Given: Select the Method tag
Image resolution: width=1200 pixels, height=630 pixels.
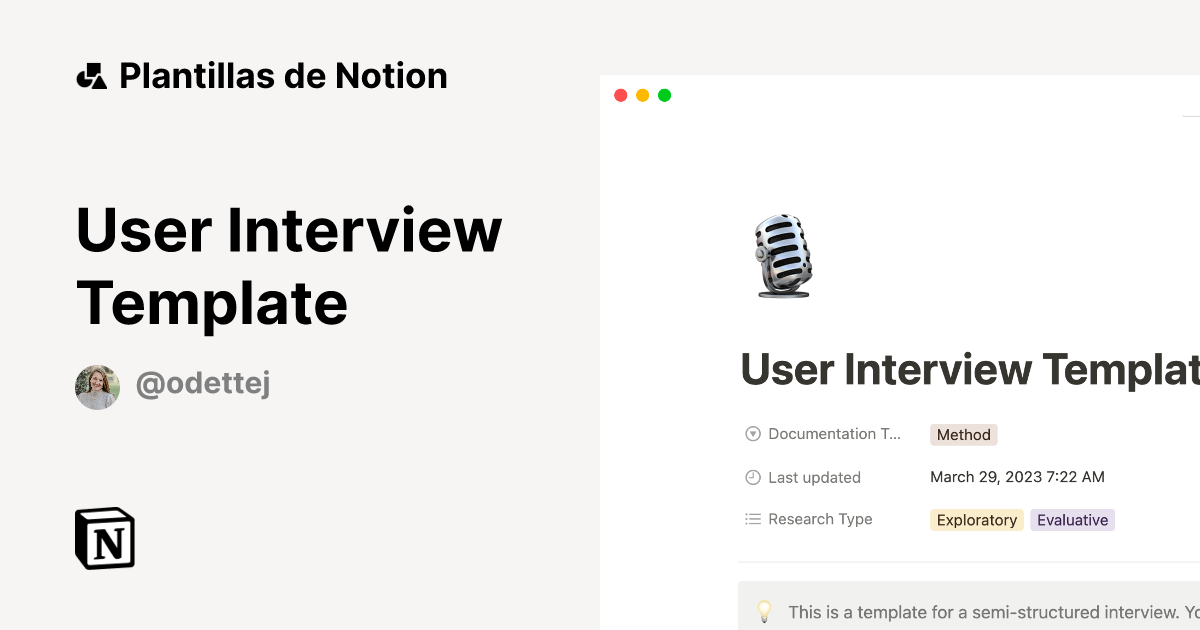Looking at the screenshot, I should pos(964,435).
